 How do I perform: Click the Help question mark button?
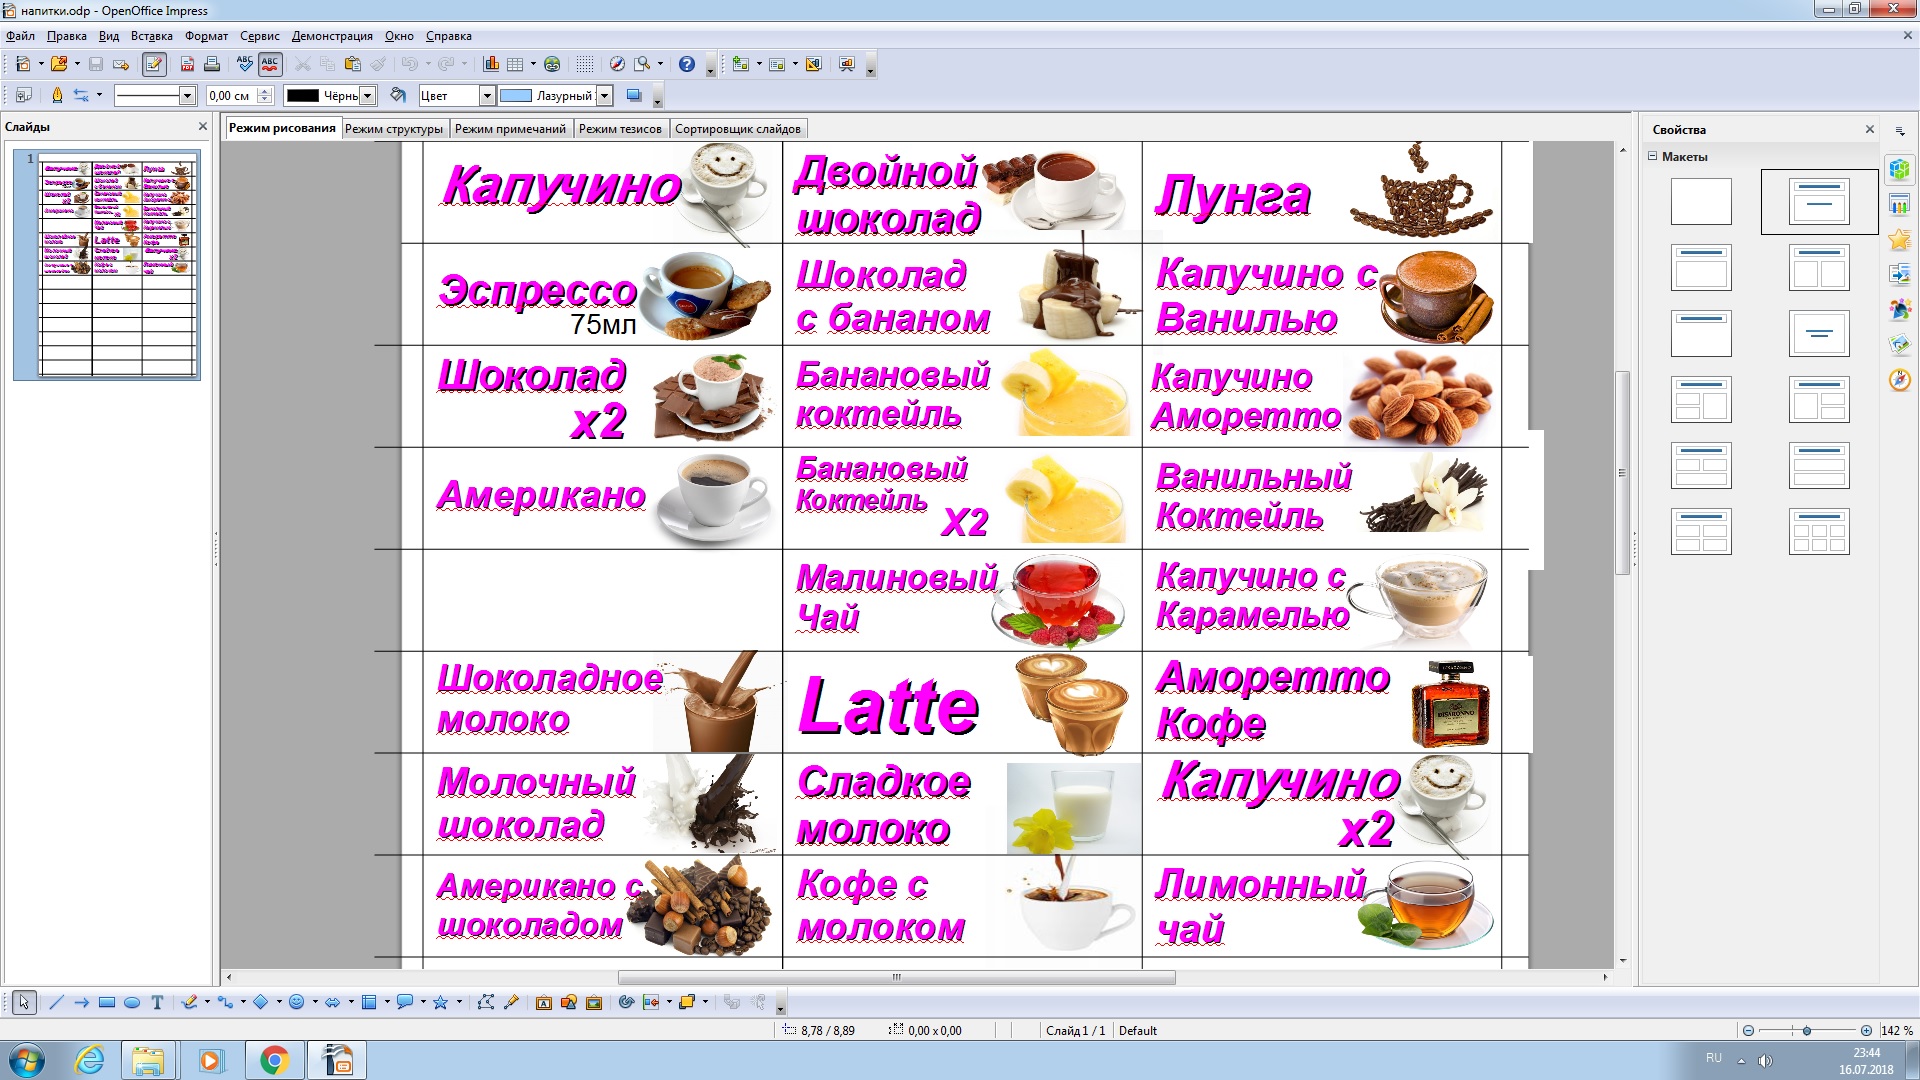point(687,64)
